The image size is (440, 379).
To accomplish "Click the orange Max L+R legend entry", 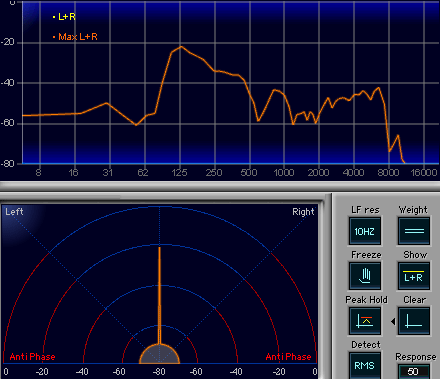I will (75, 37).
